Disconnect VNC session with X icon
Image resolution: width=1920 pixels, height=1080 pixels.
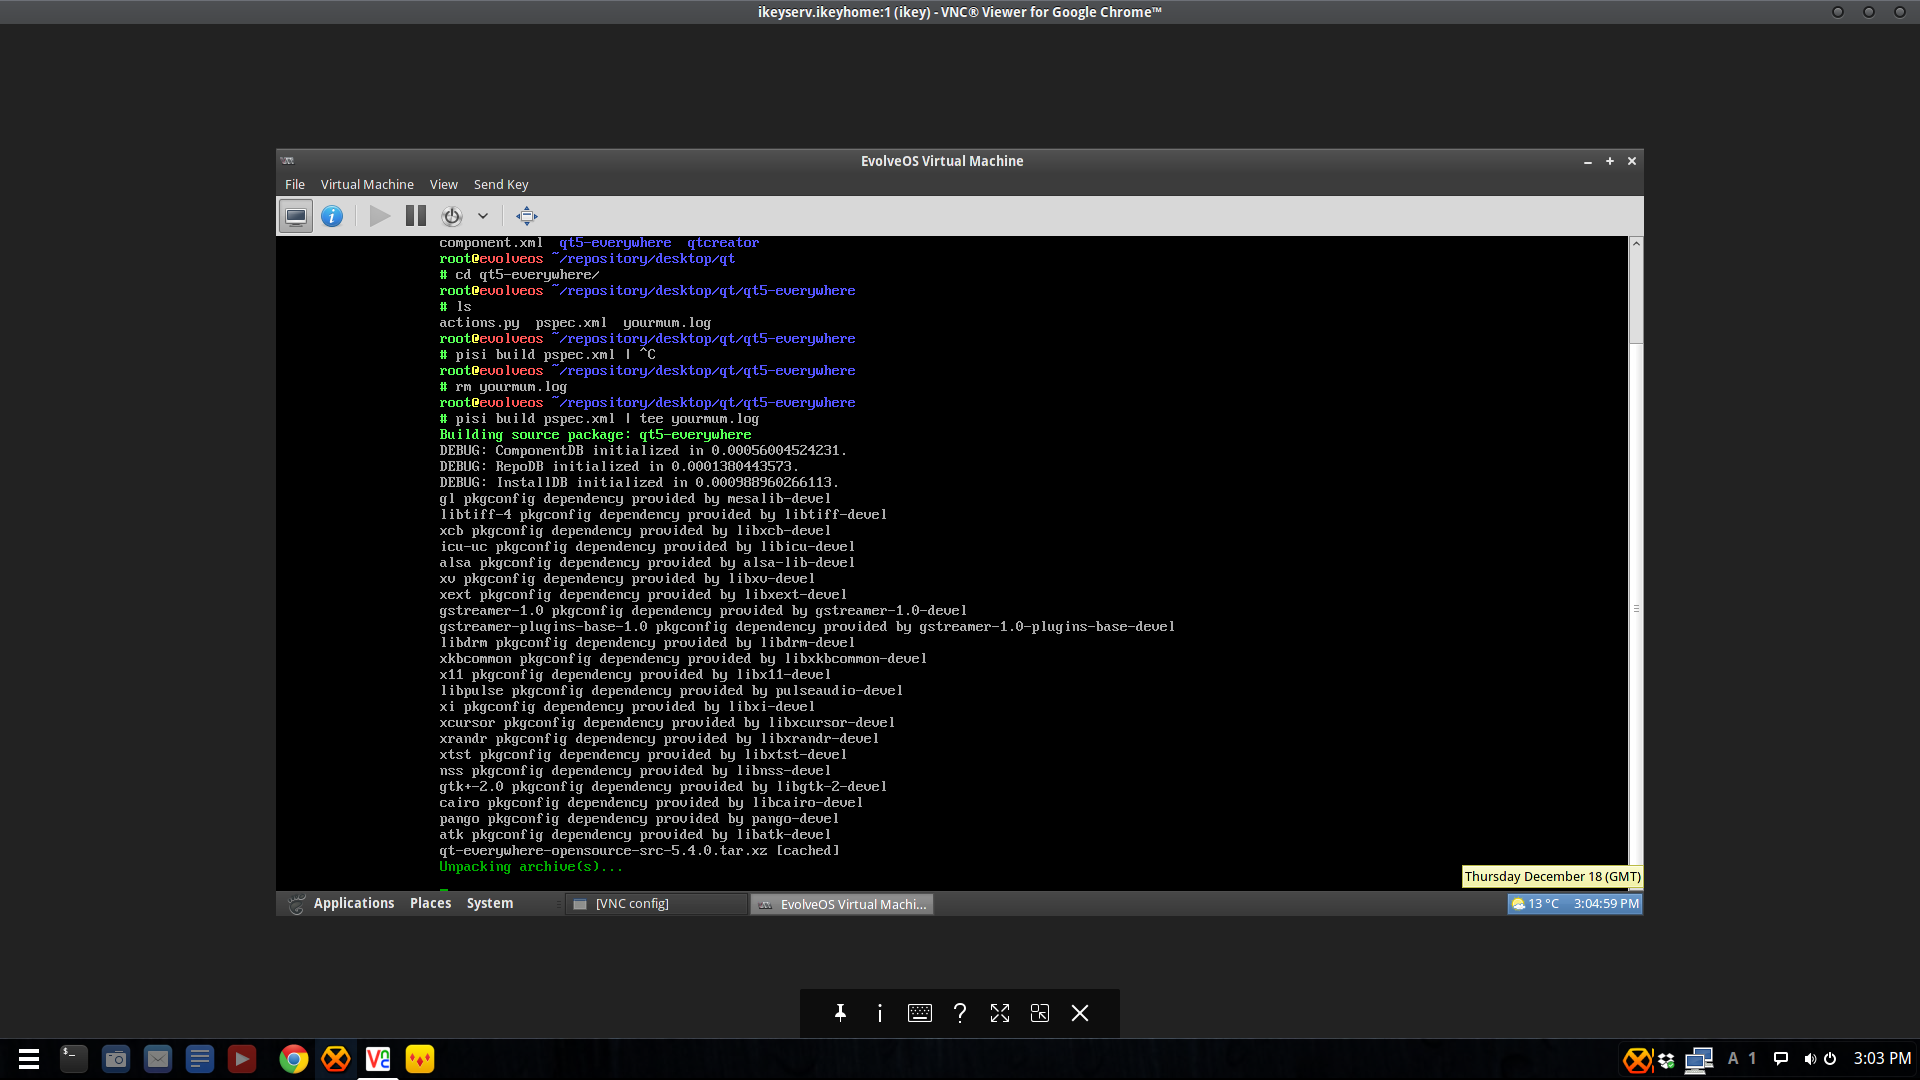[x=1080, y=1013]
